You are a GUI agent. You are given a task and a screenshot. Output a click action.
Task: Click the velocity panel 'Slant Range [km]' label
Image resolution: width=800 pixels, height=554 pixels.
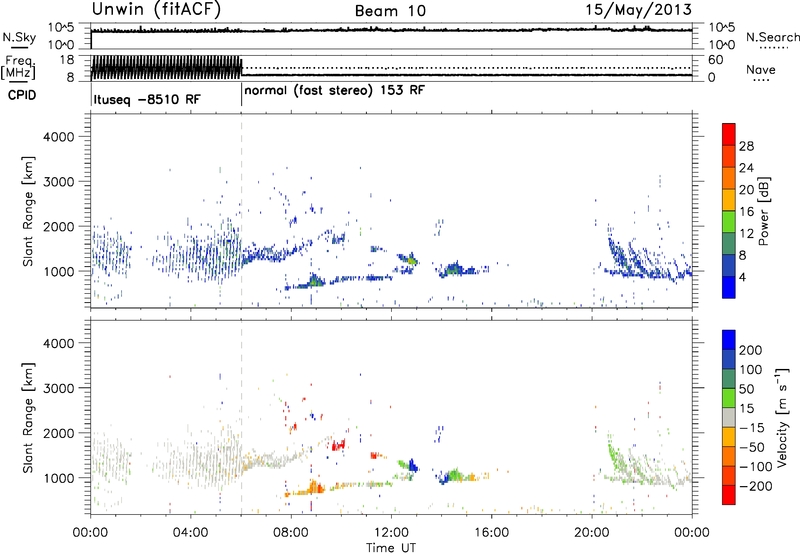point(29,417)
